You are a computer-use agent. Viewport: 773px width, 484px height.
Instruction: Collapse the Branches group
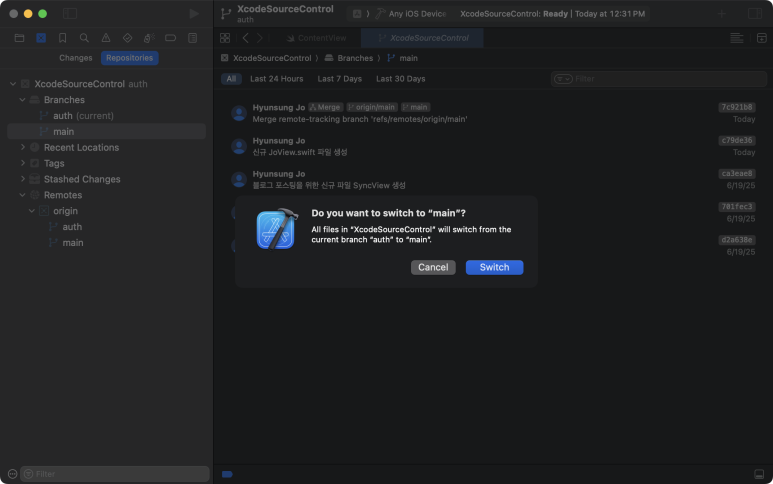tap(22, 100)
